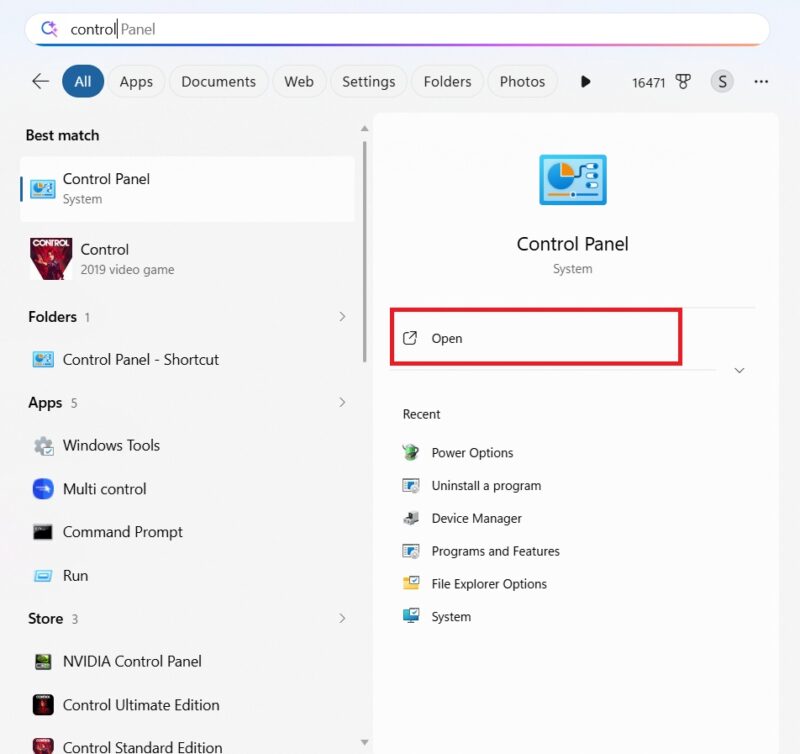Click the search box magnifier icon
800x754 pixels.
coord(49,29)
